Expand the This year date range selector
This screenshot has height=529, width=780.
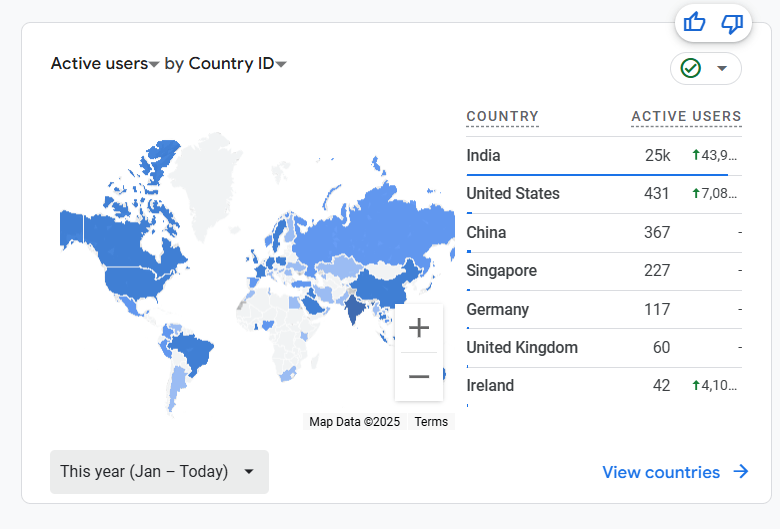tap(159, 471)
